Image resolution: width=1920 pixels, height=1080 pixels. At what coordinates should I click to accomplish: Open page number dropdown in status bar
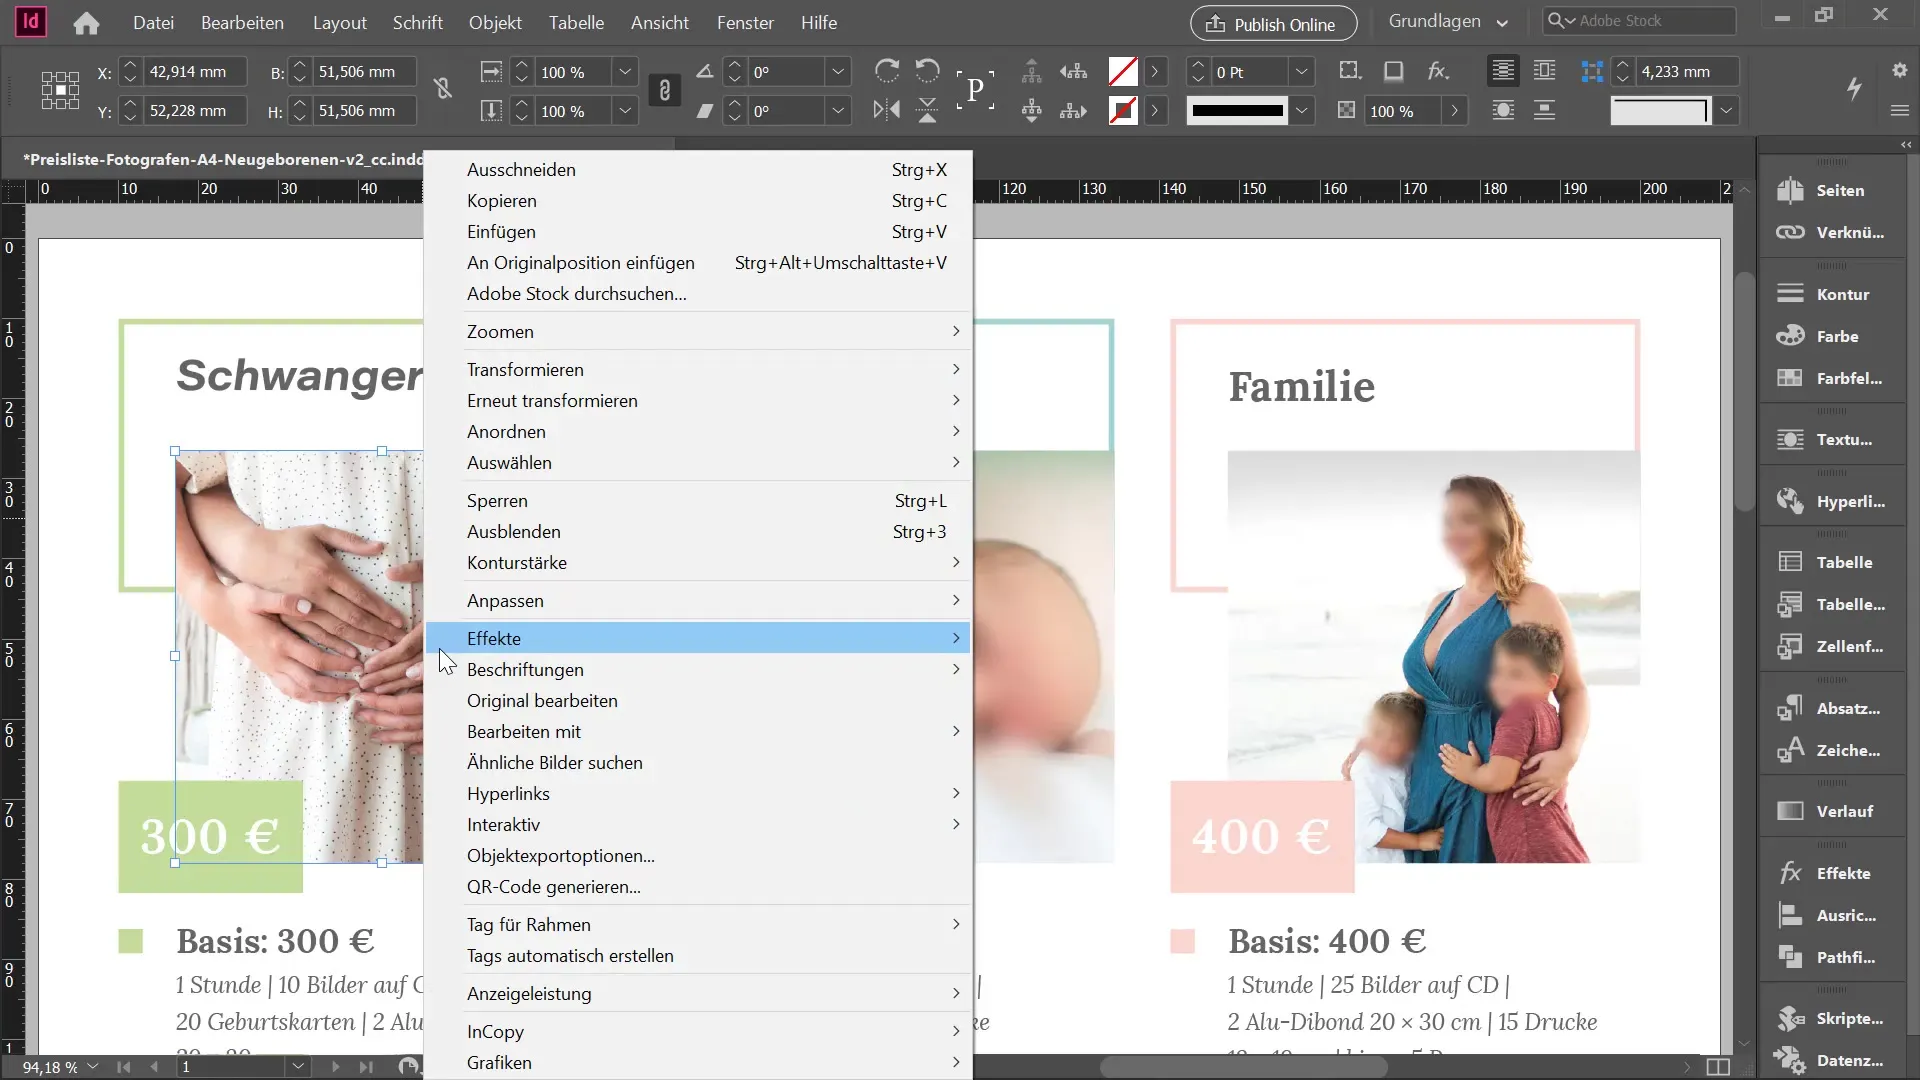pos(298,1067)
